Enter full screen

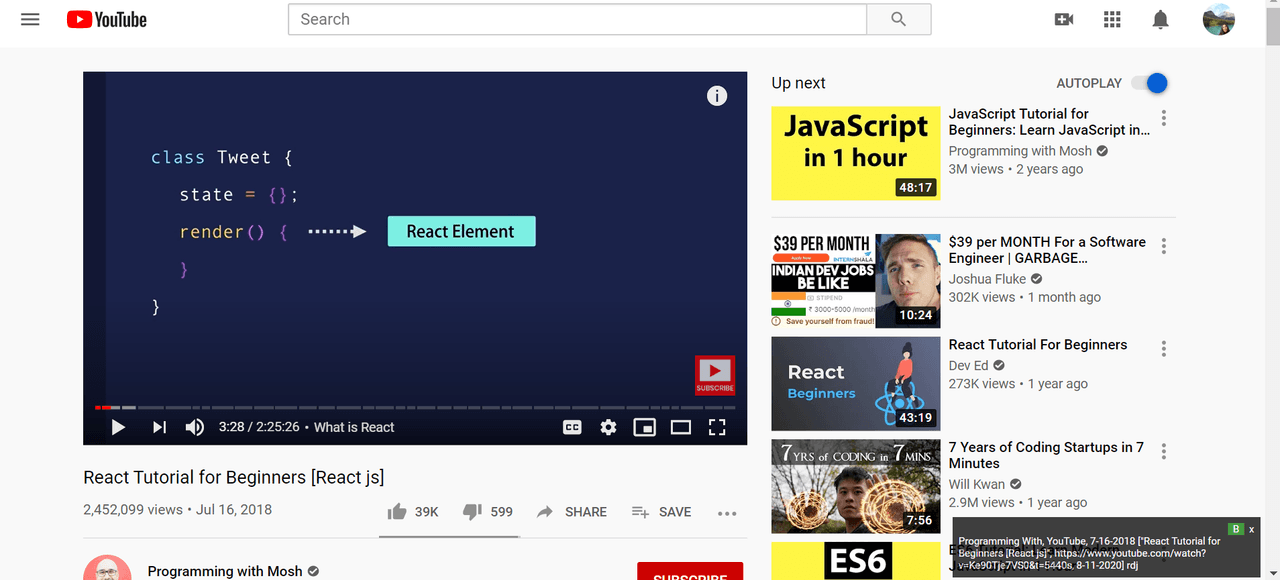(x=717, y=427)
